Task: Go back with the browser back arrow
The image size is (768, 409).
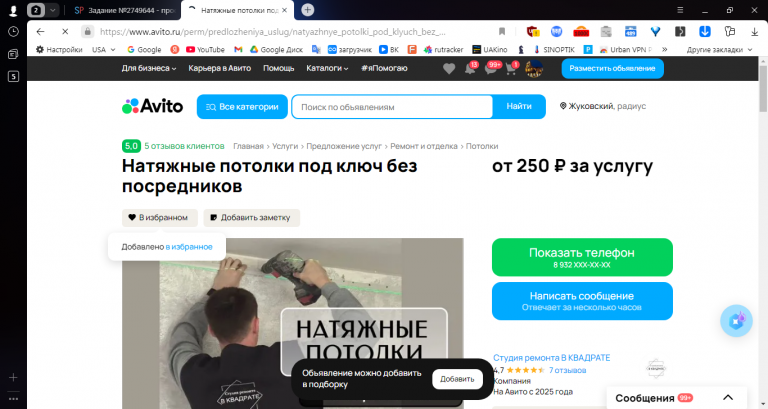Action: point(40,32)
